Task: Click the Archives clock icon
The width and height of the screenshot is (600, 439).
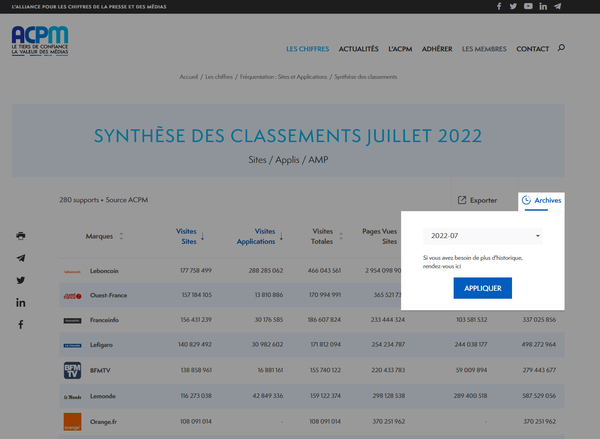Action: click(x=527, y=200)
